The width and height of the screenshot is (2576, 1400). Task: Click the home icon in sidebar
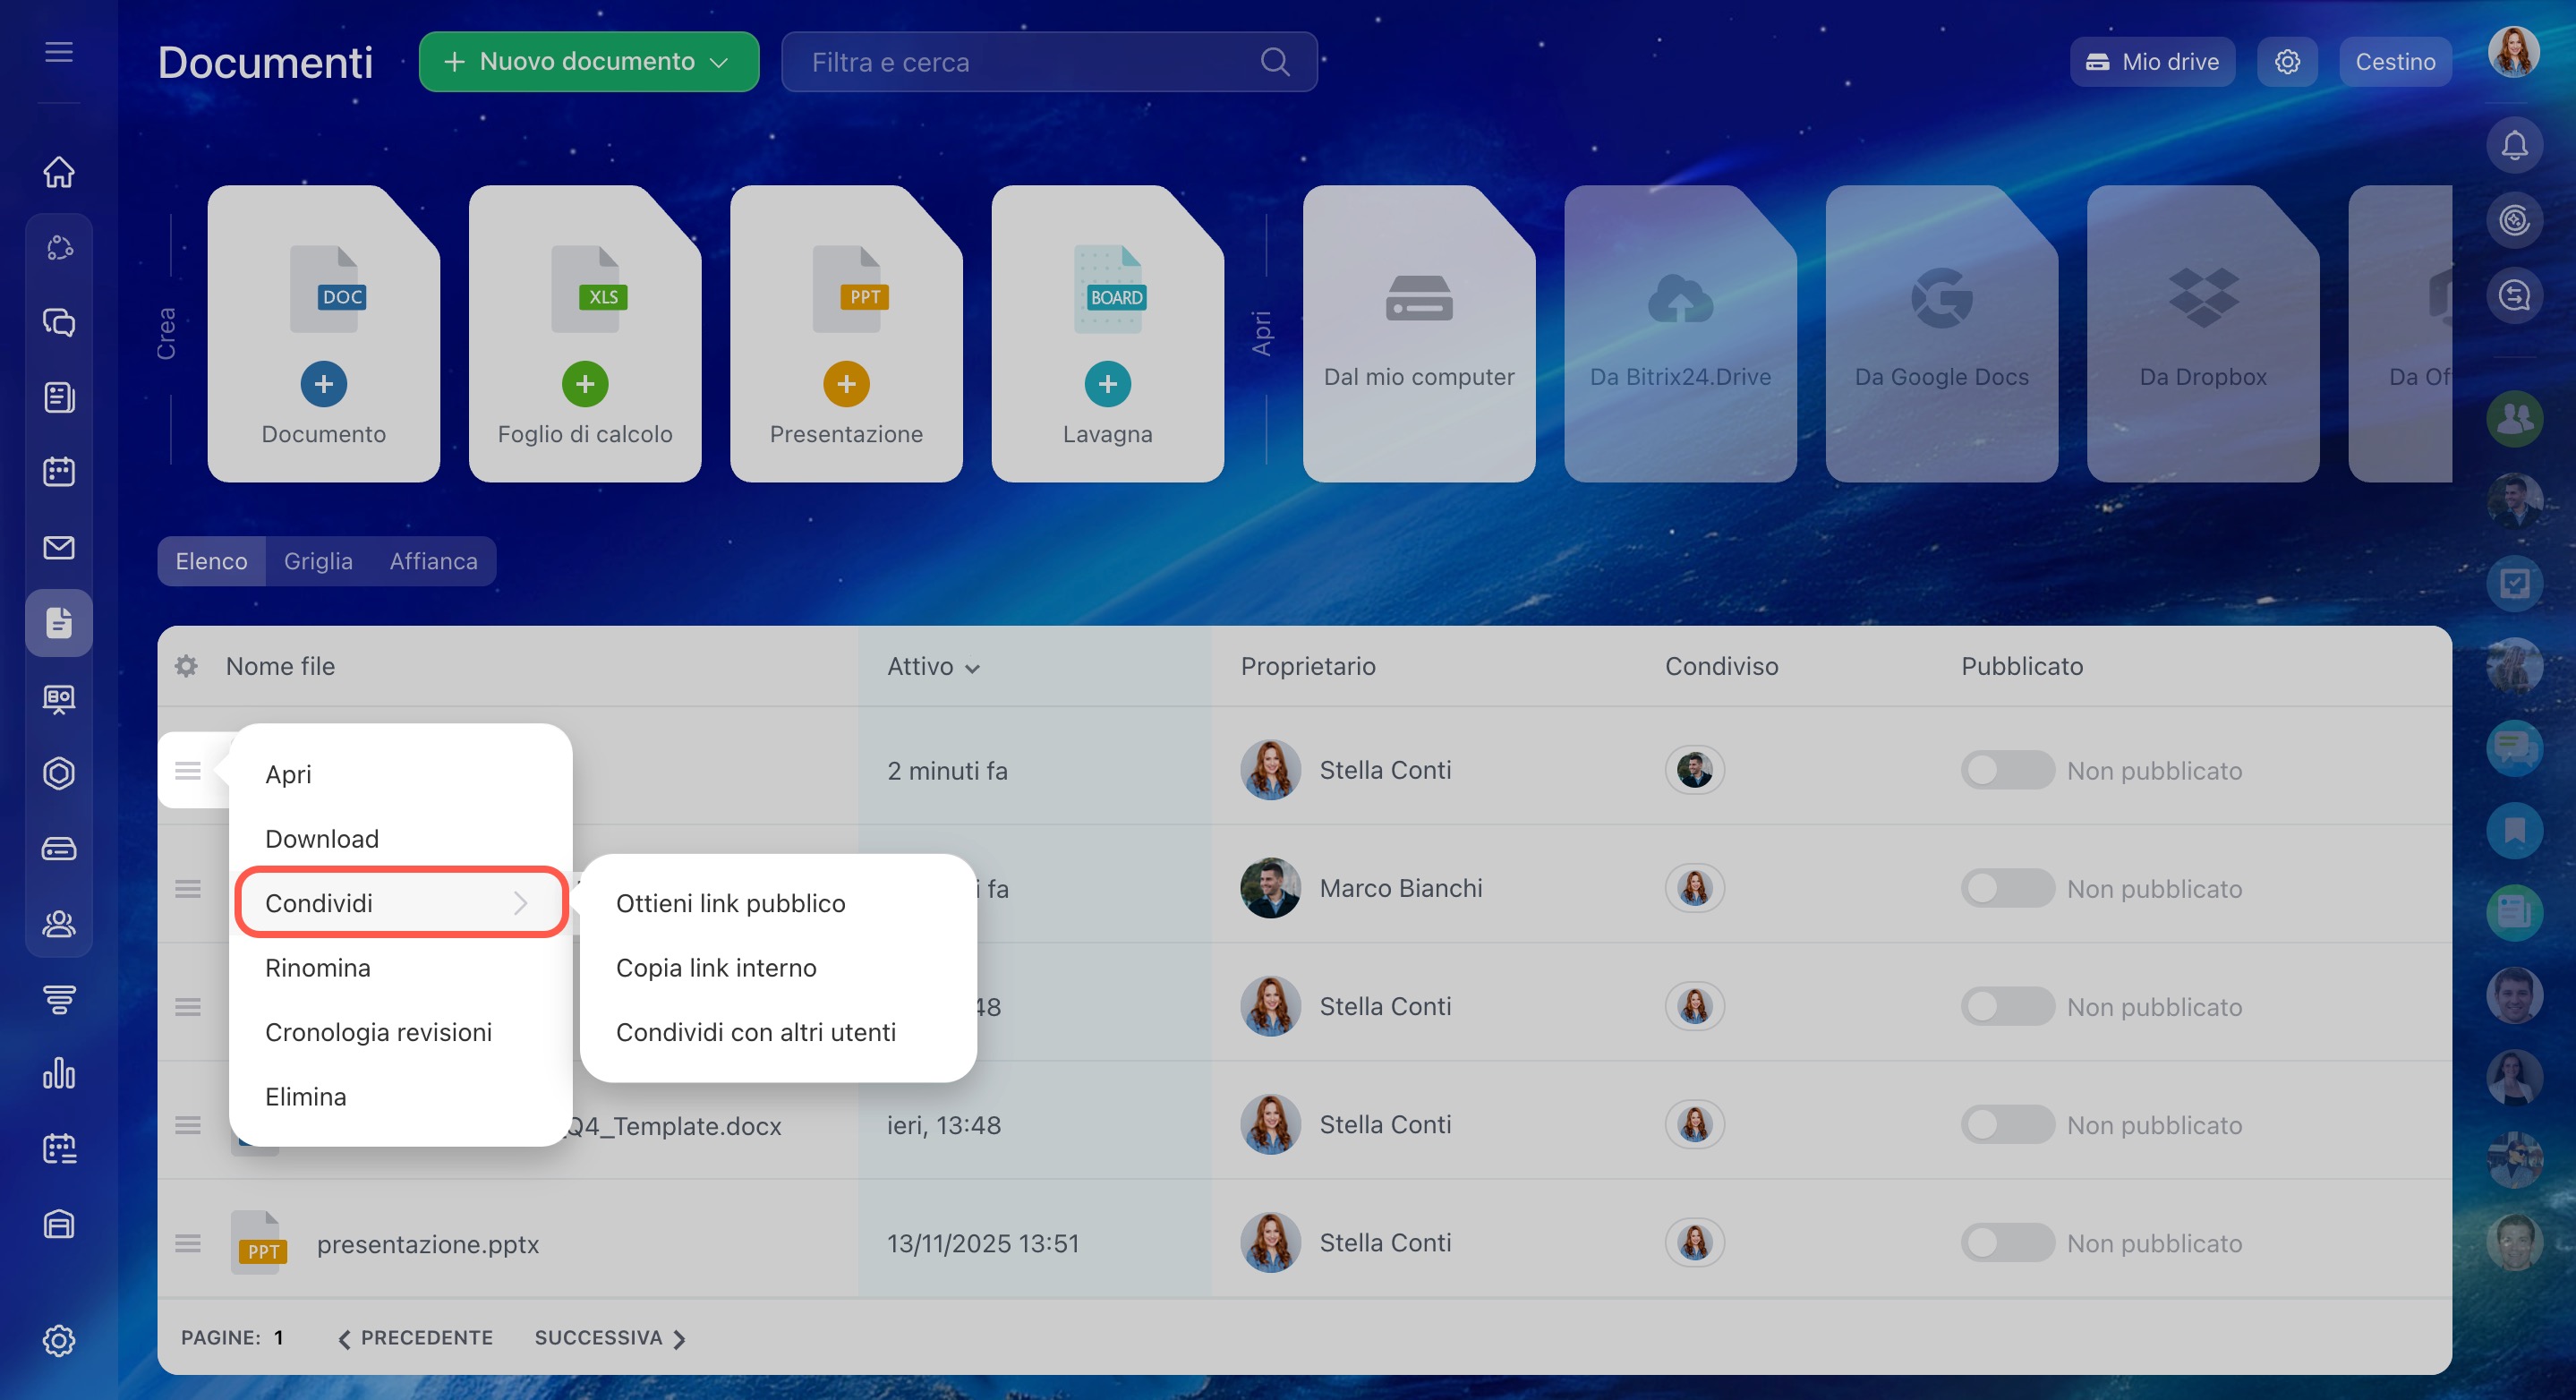(59, 172)
